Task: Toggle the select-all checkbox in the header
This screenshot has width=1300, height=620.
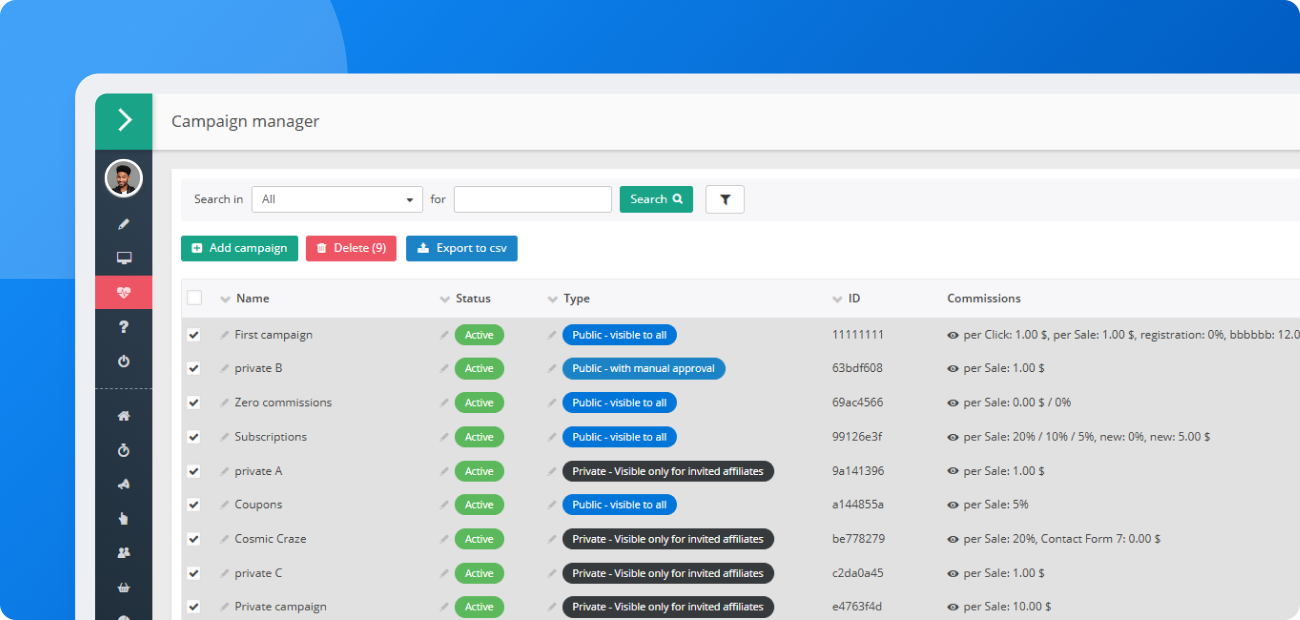Action: pos(193,297)
